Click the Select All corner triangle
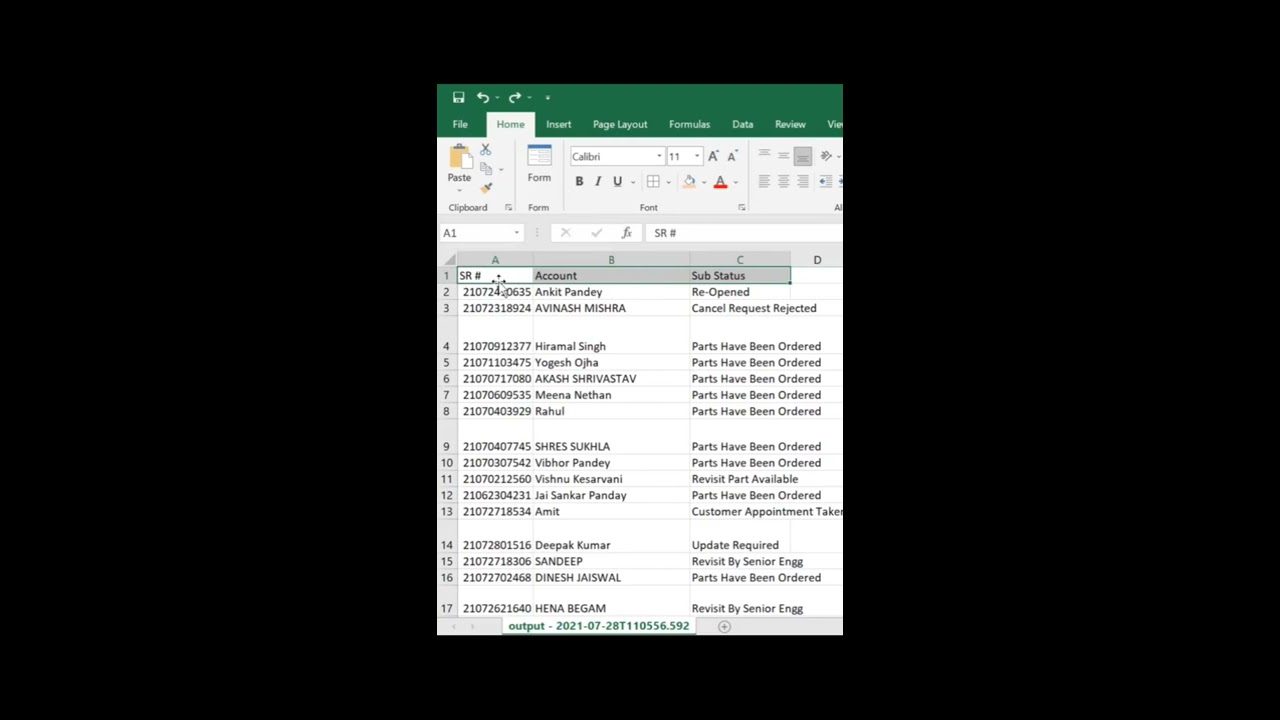Screen dimensions: 1280x720 (447, 260)
